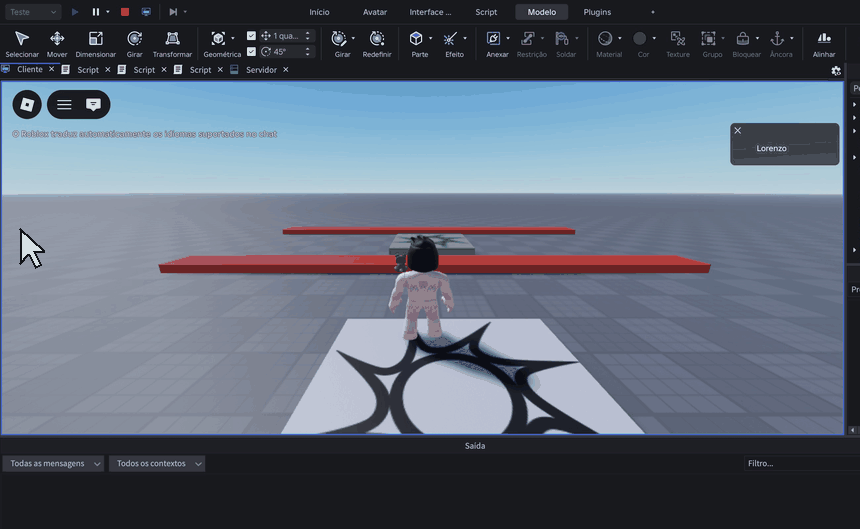The image size is (860, 529).
Task: Close the Servidor document tab
Action: [x=286, y=70]
